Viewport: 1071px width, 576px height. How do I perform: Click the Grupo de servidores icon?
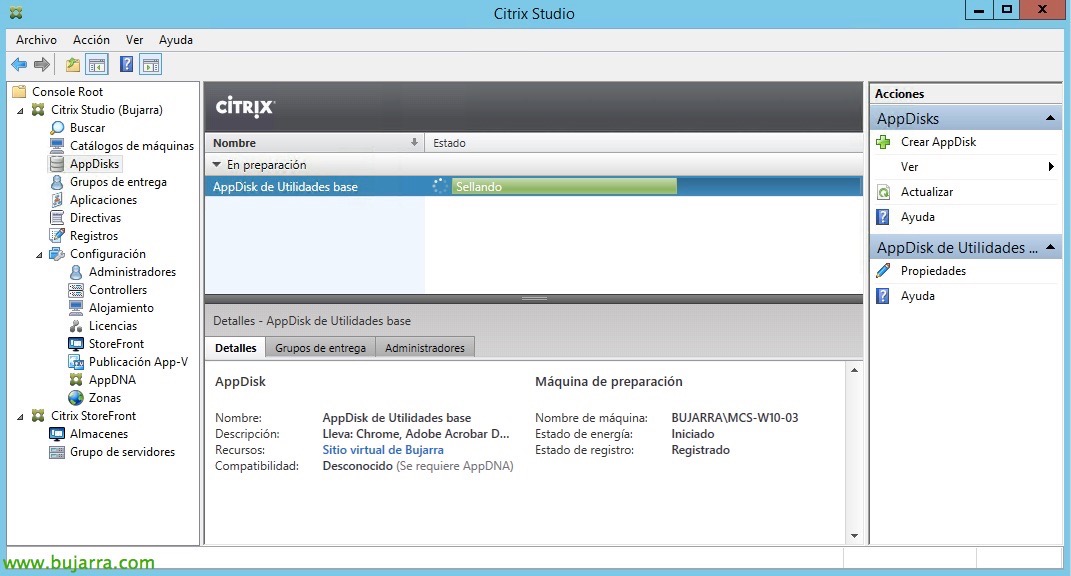coord(57,452)
